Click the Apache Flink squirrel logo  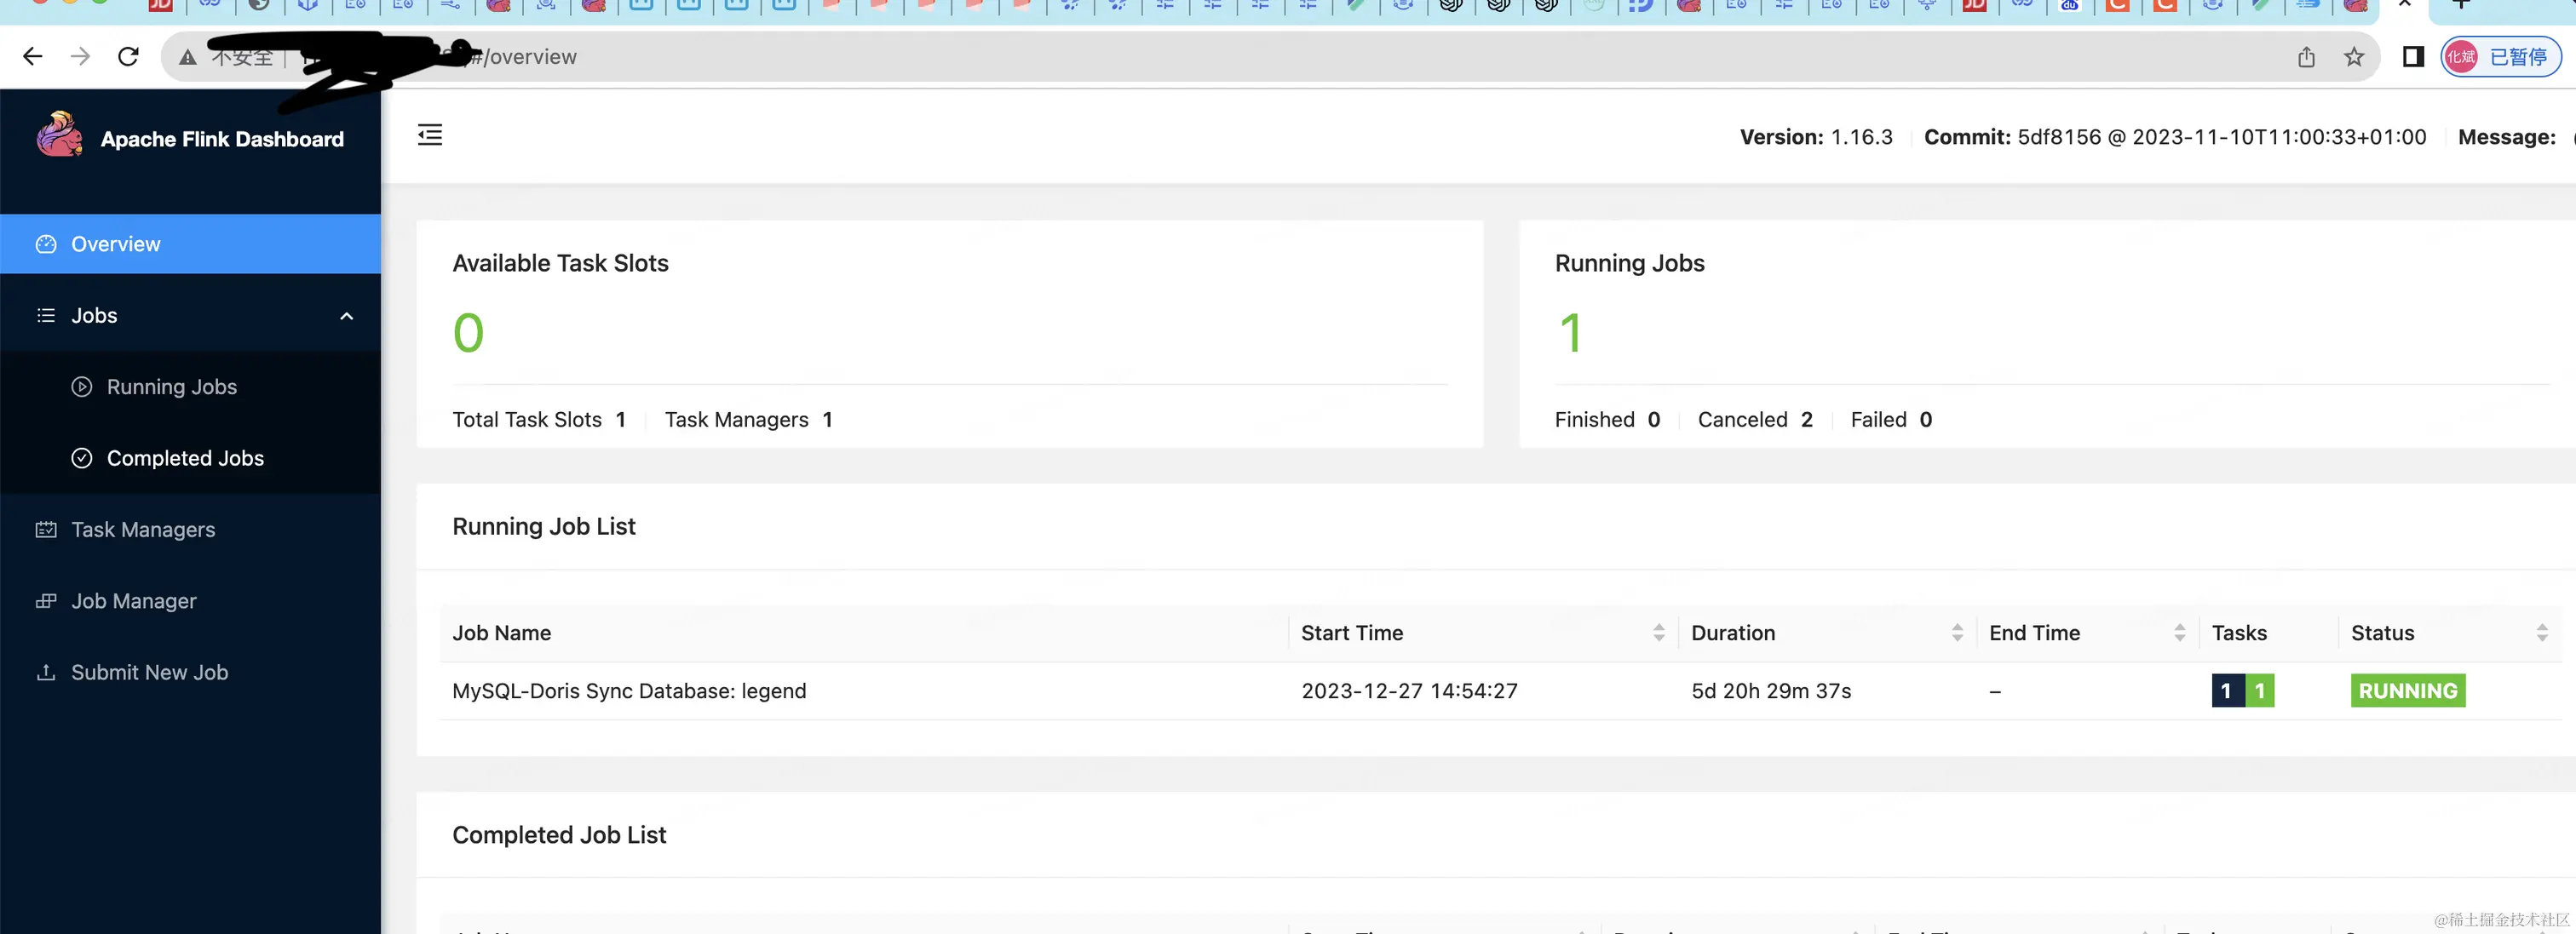pos(60,134)
